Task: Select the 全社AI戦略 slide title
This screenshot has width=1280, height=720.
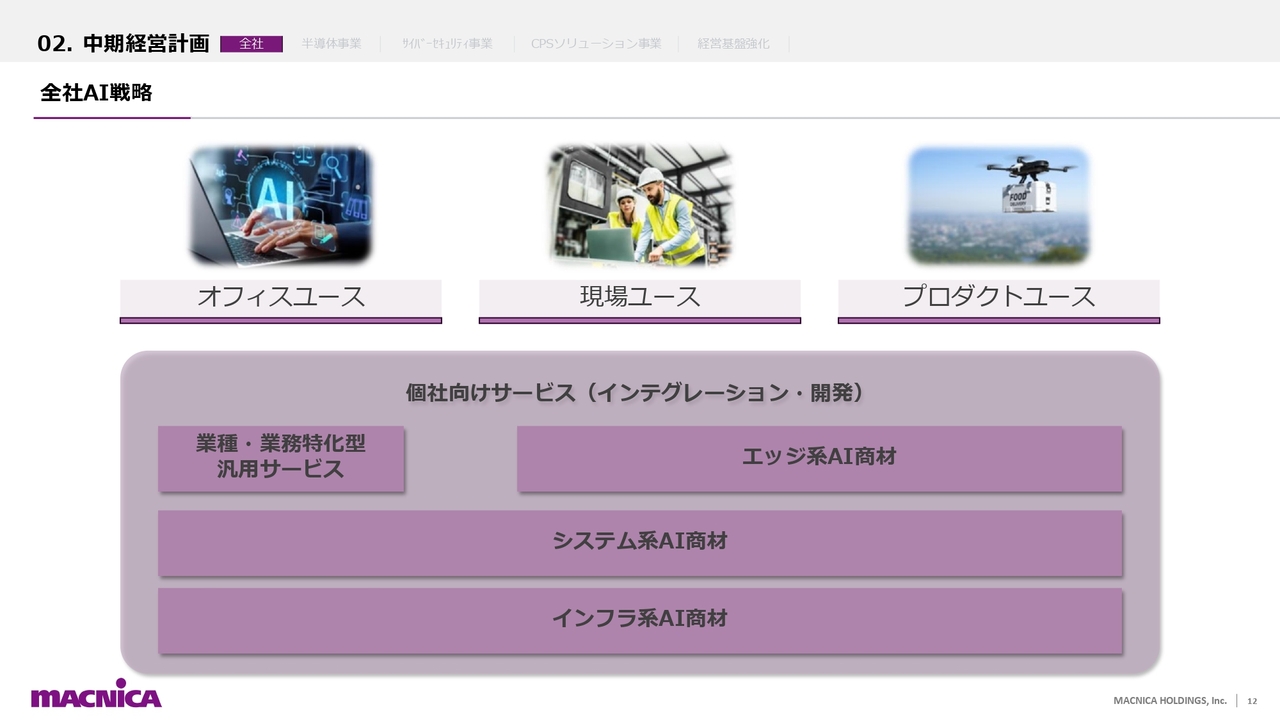Action: coord(96,93)
